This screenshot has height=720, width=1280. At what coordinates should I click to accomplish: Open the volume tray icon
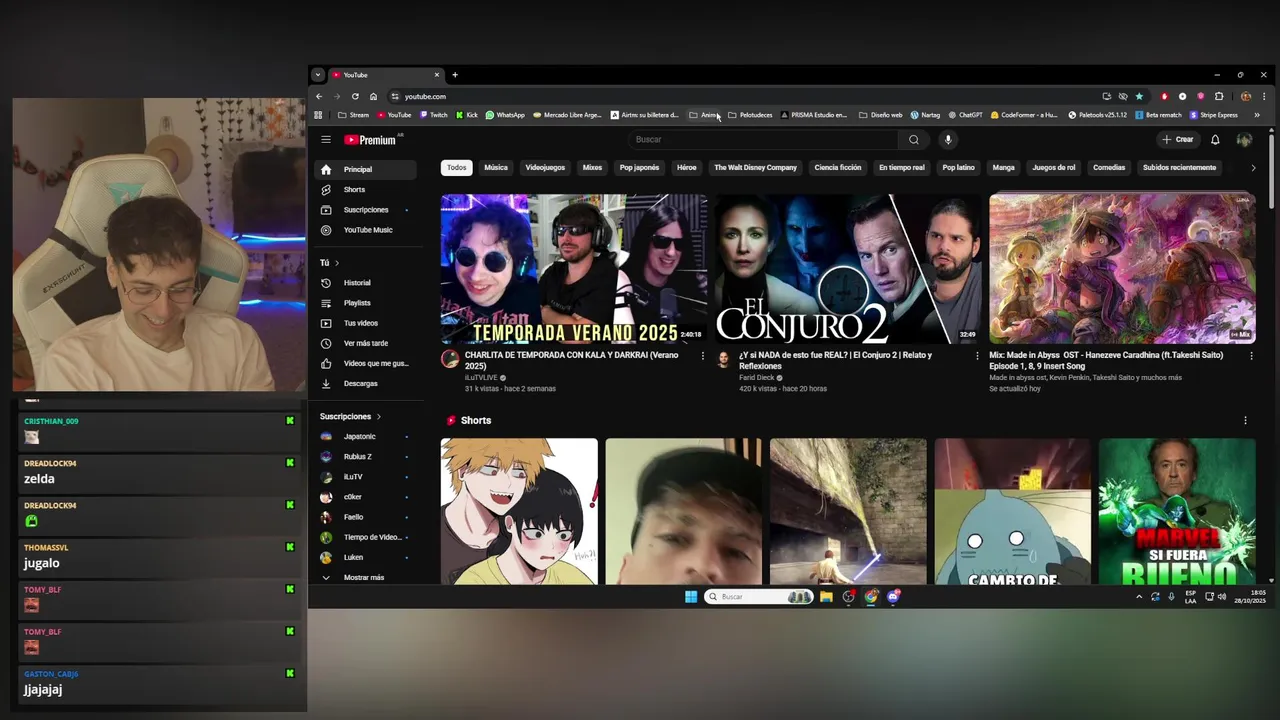click(1222, 597)
